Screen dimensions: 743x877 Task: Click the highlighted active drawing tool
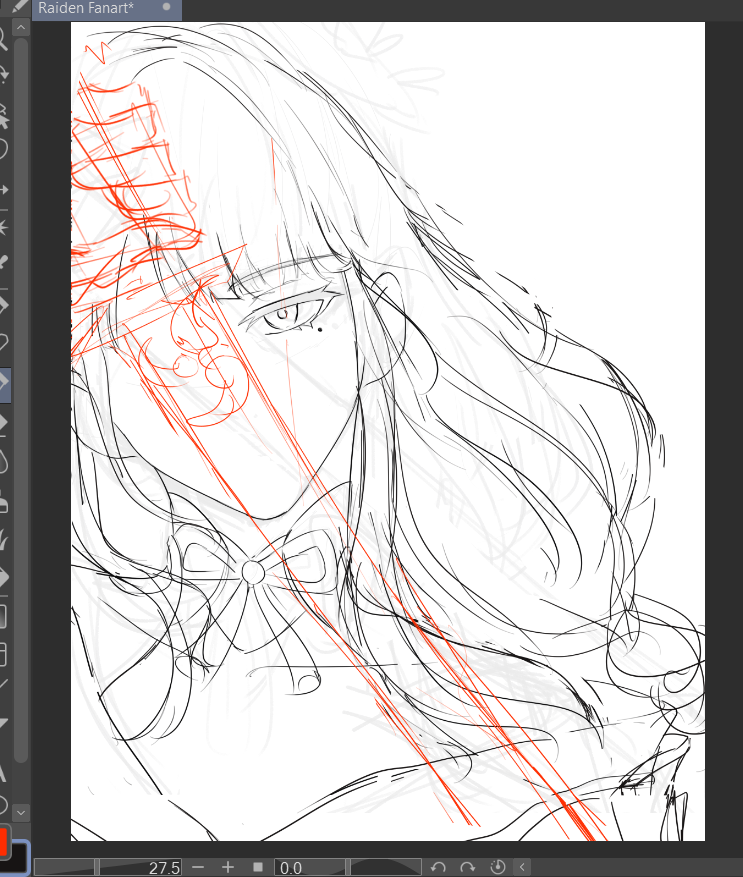[x=4, y=385]
